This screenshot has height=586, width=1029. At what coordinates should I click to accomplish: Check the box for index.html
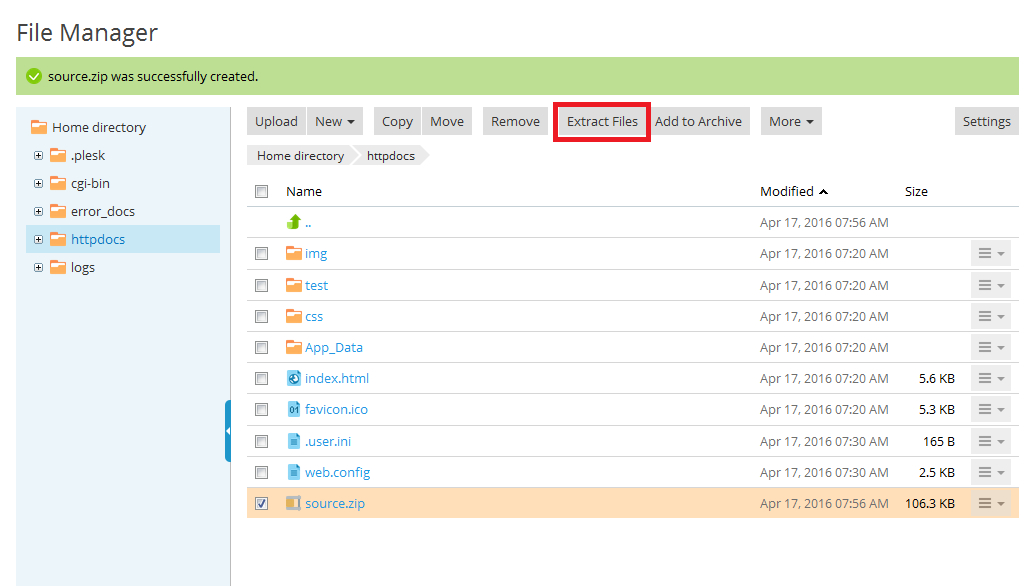coord(262,379)
